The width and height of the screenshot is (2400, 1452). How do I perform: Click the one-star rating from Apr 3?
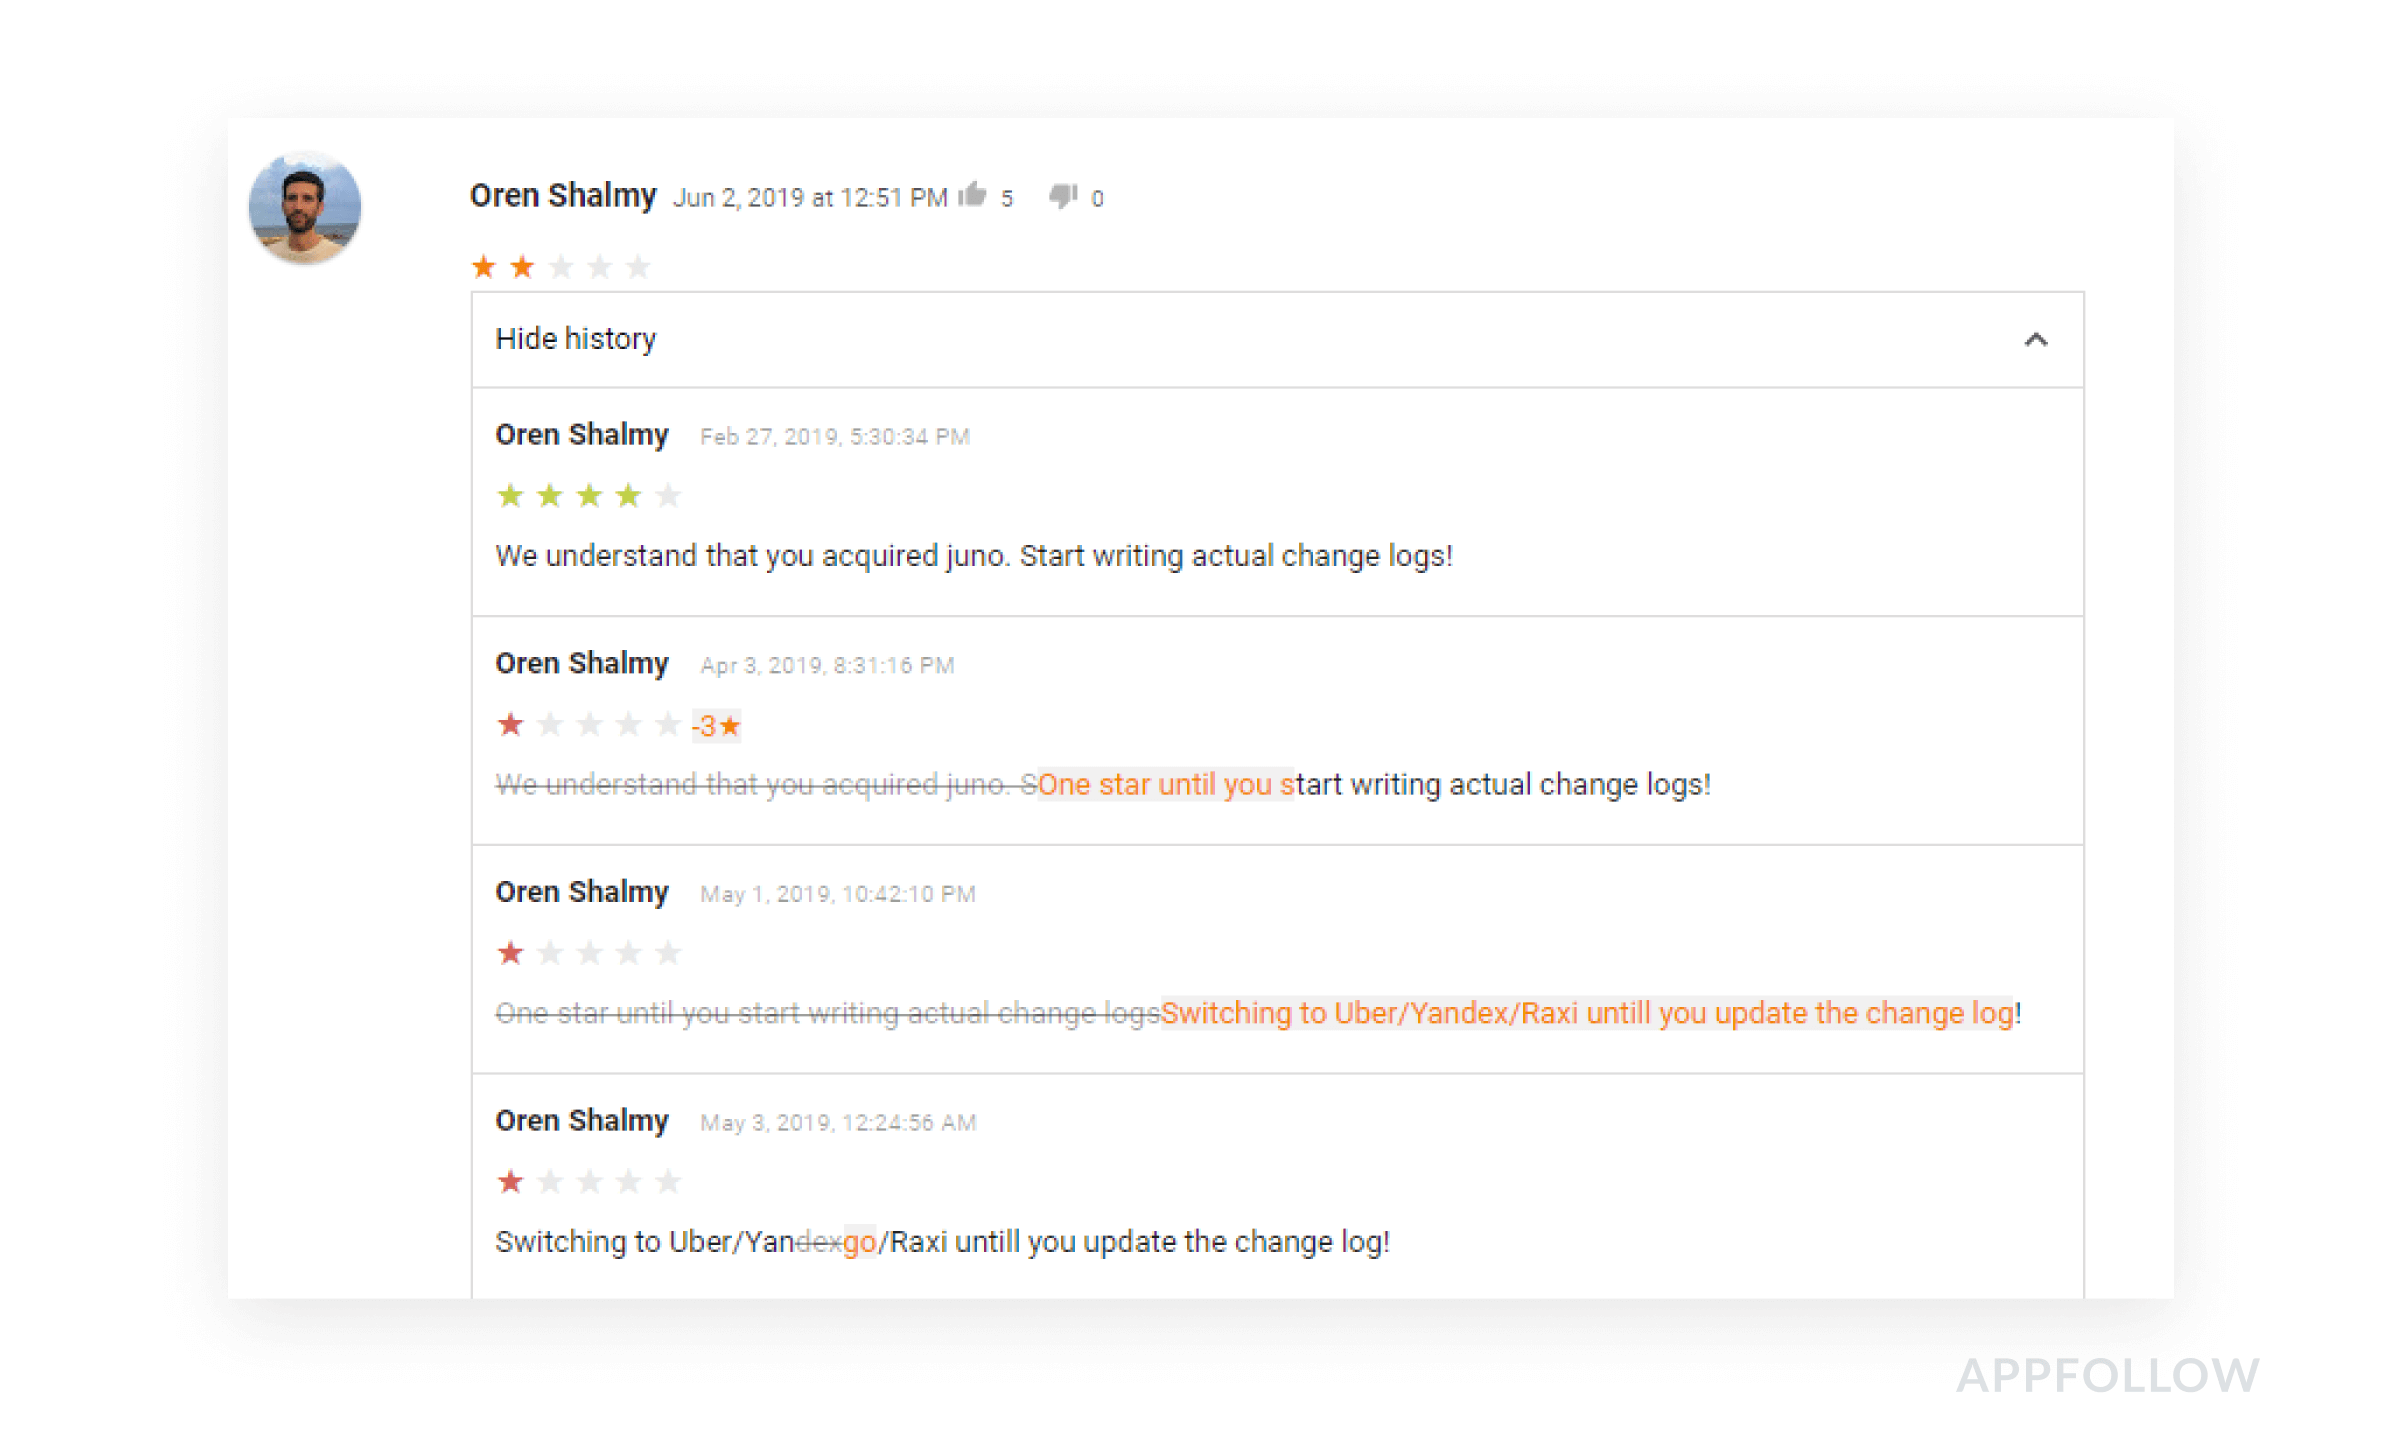click(x=588, y=725)
